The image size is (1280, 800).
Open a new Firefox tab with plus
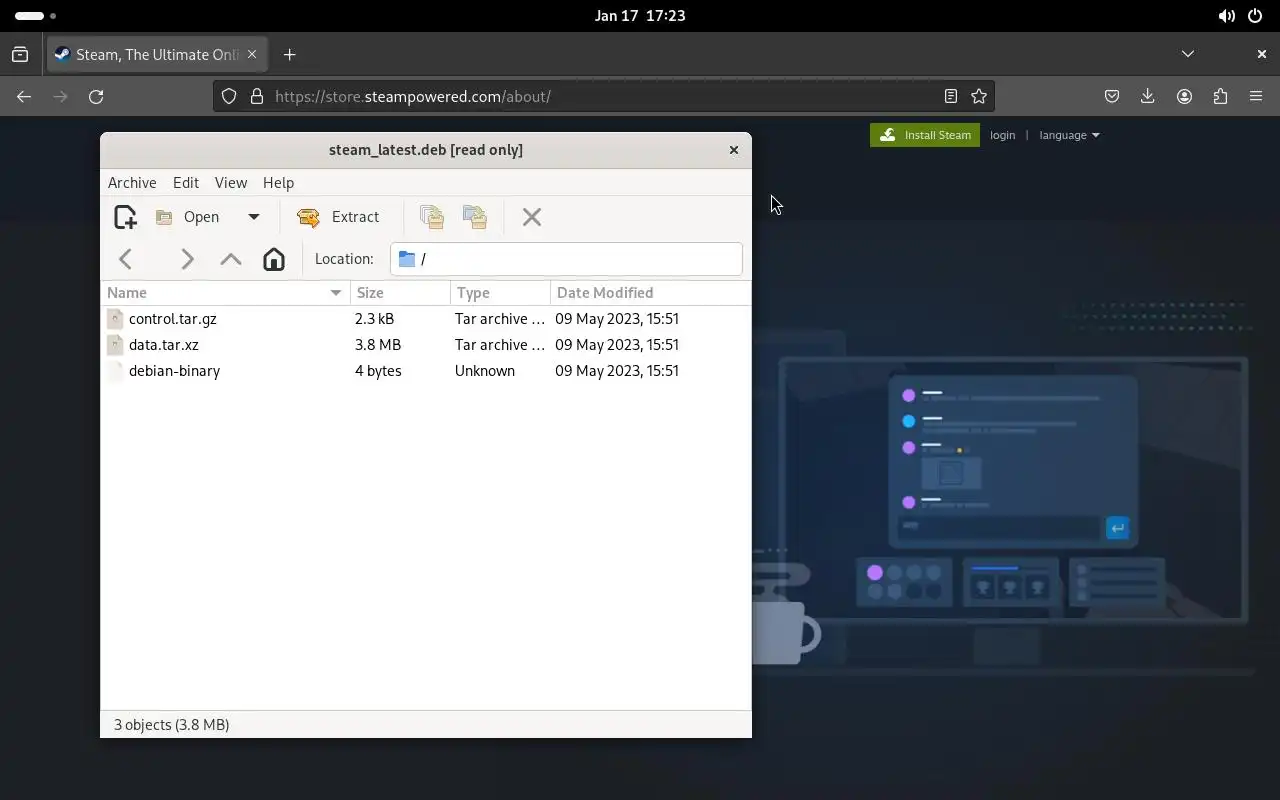pyautogui.click(x=290, y=54)
